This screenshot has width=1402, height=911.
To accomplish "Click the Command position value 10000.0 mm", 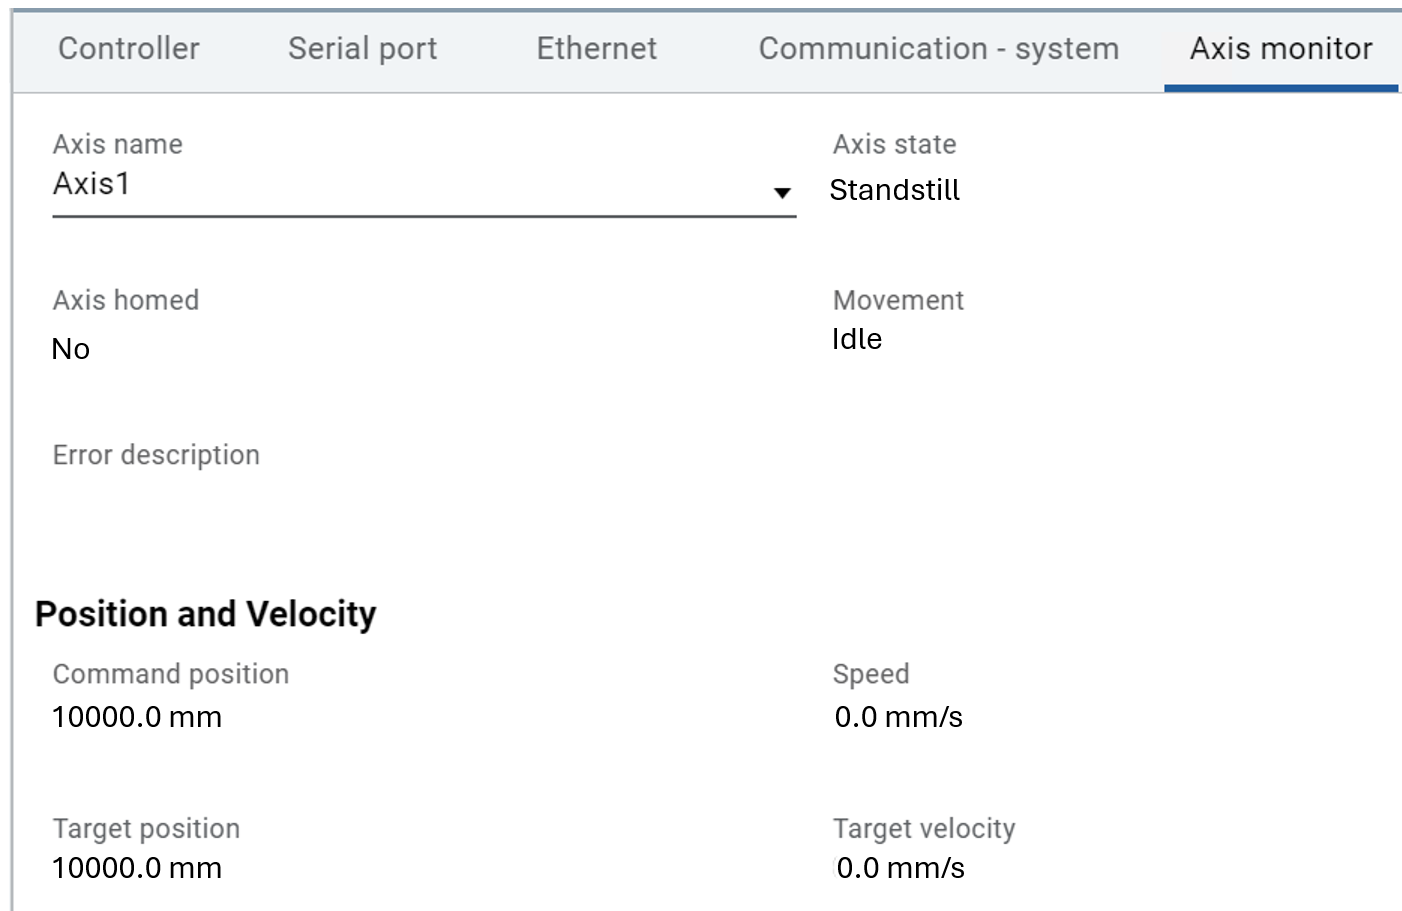I will click(x=137, y=717).
